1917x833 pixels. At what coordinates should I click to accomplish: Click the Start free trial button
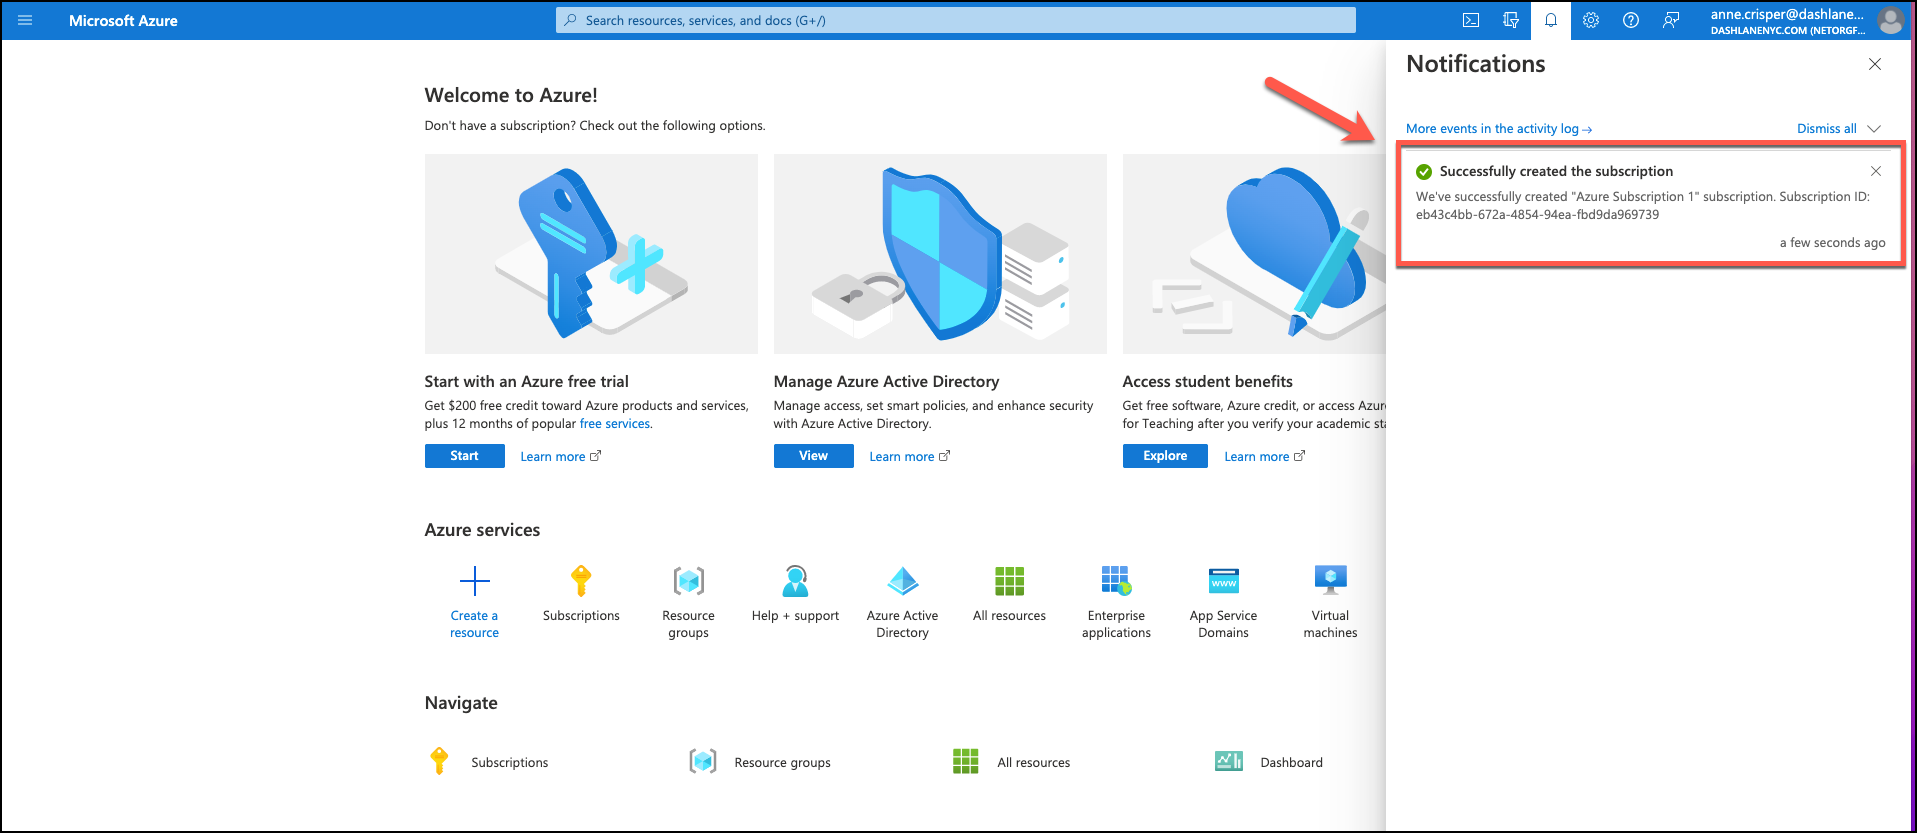[464, 456]
